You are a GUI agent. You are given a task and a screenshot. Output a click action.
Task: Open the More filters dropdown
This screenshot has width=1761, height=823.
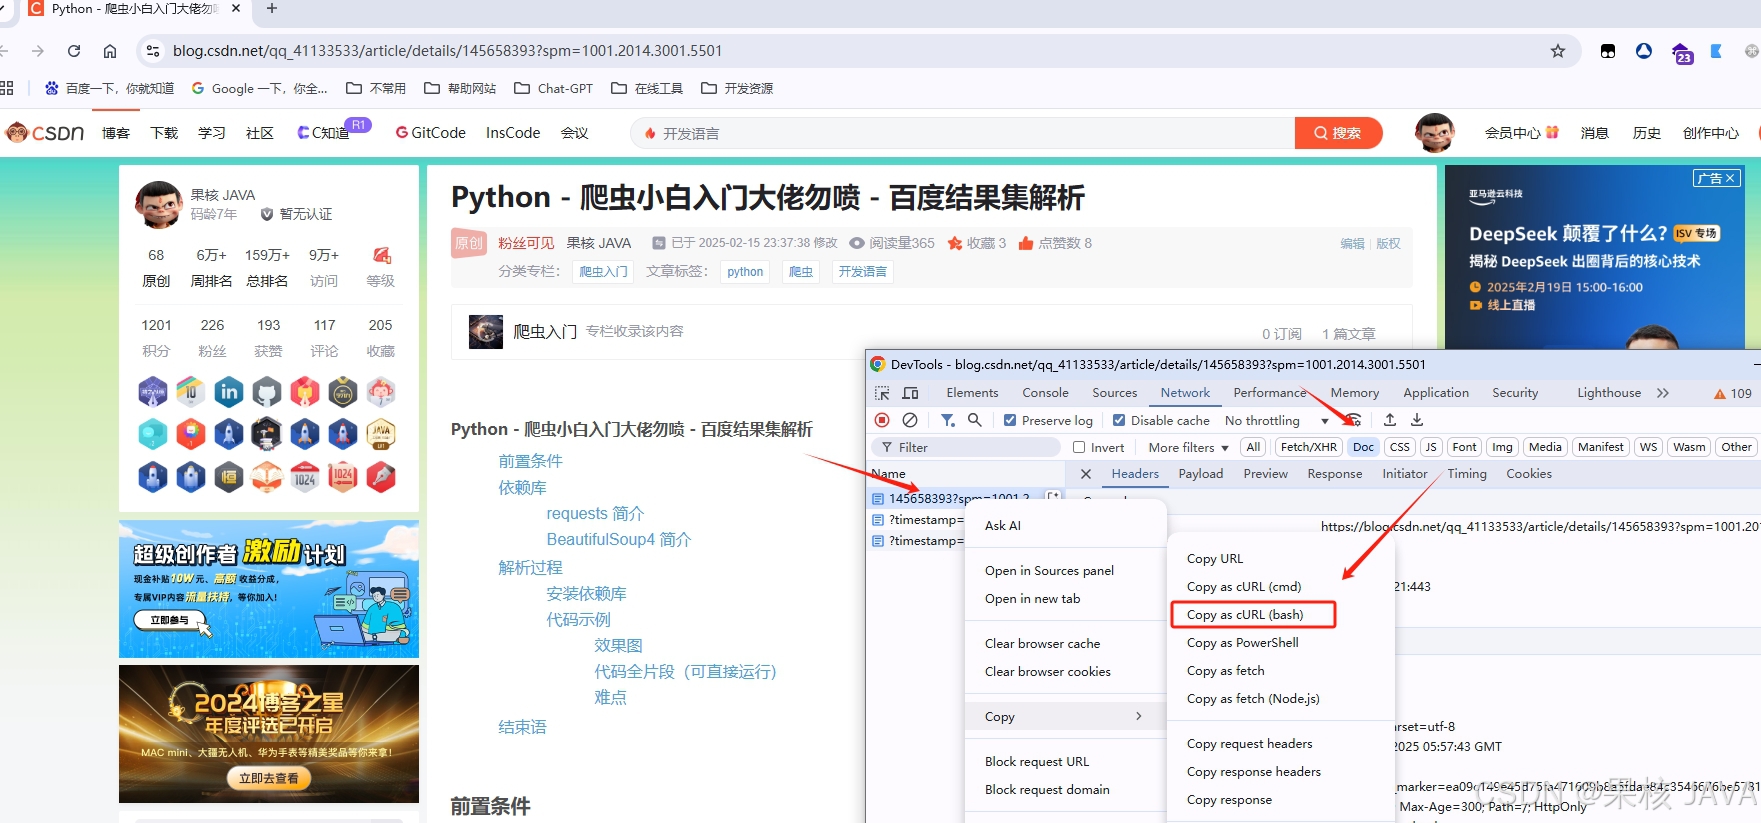[1188, 447]
